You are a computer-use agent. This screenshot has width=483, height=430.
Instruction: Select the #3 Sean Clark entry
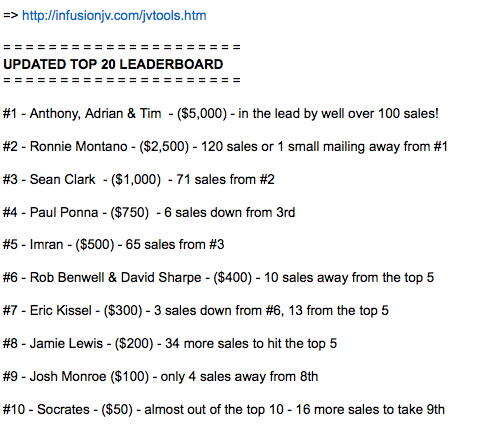coord(139,179)
